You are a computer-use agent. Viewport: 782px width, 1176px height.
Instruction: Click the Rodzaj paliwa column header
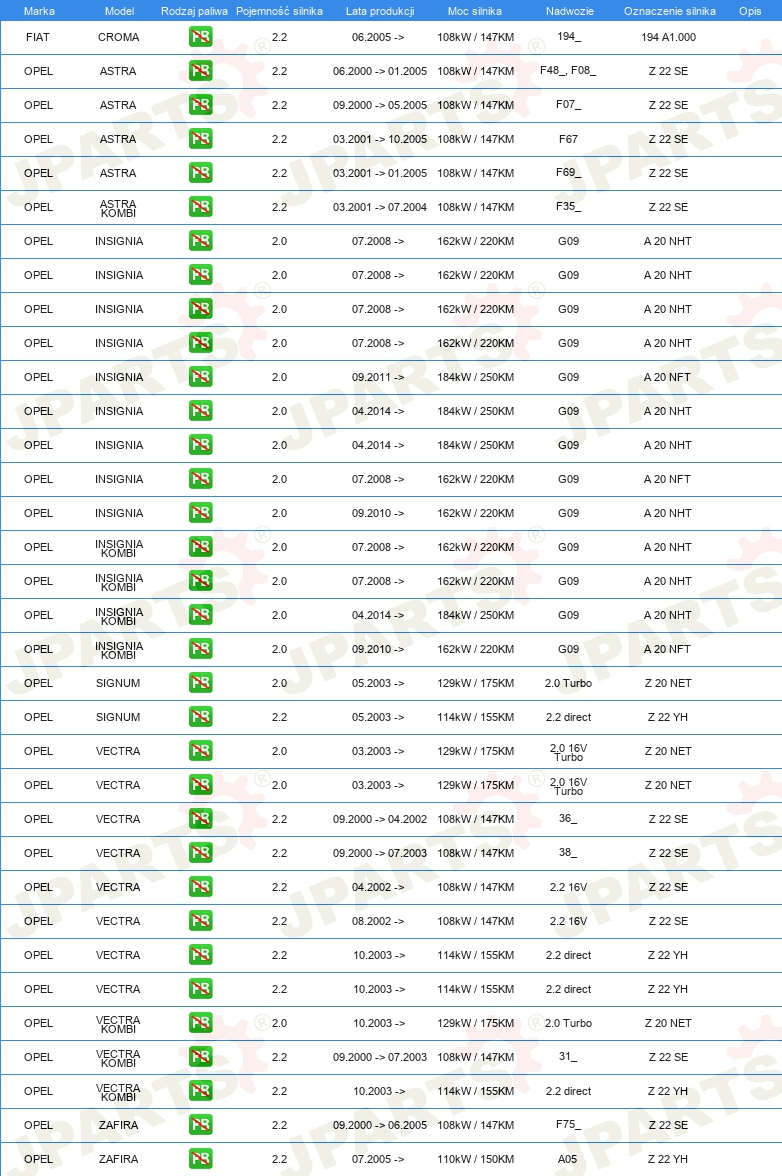pyautogui.click(x=194, y=11)
